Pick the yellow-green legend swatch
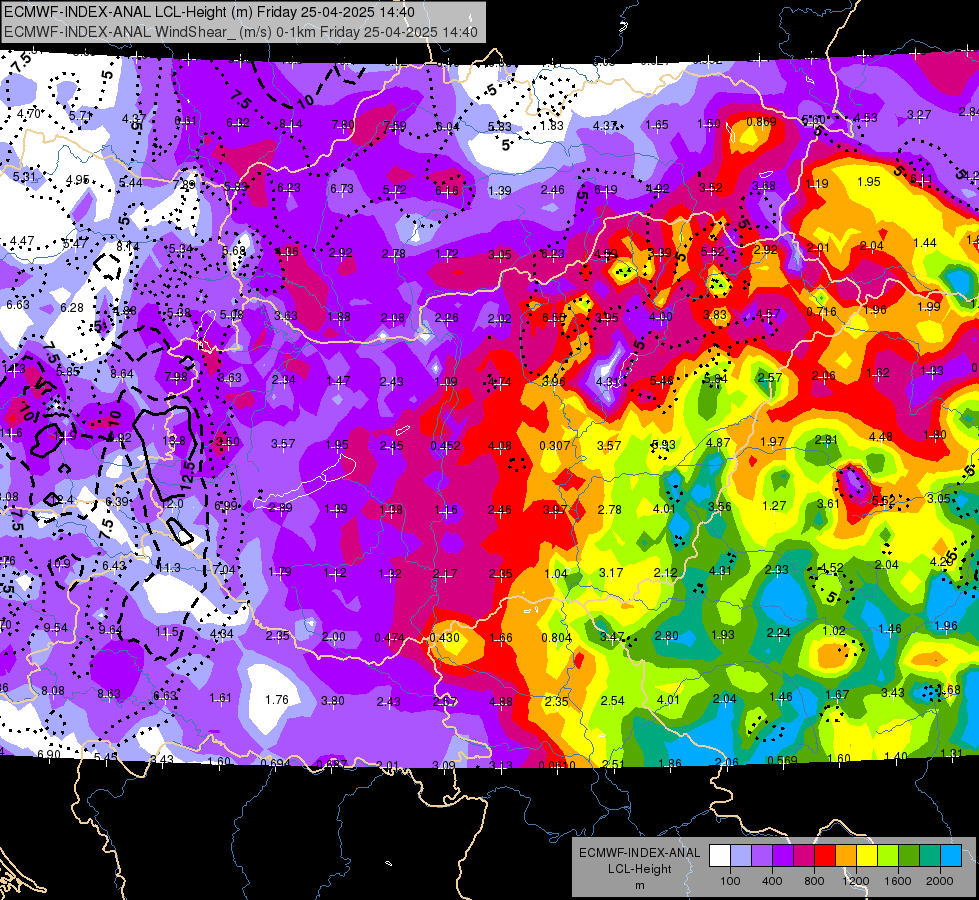 coord(888,855)
